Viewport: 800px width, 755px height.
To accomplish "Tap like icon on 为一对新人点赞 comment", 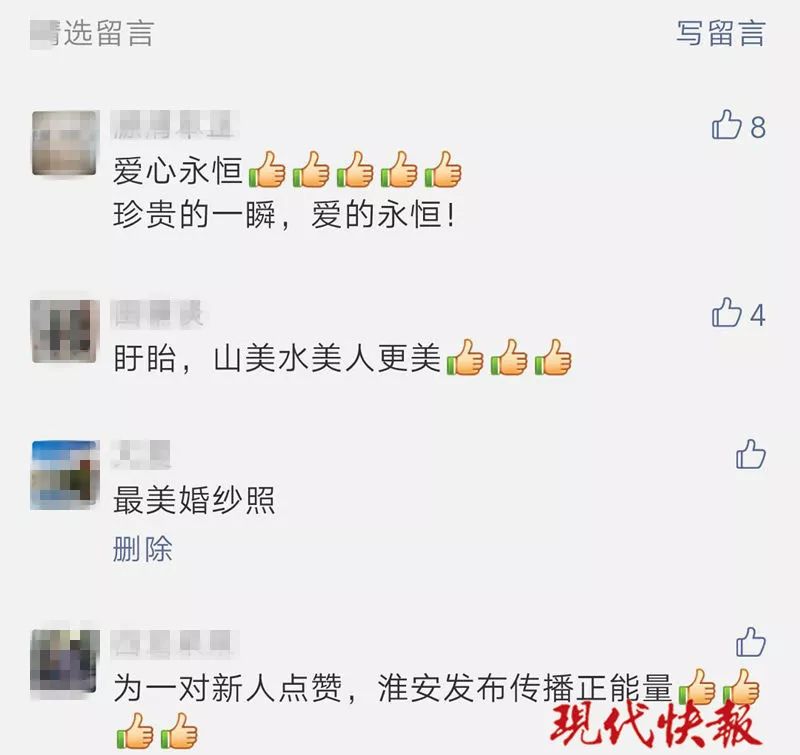I will pos(751,641).
